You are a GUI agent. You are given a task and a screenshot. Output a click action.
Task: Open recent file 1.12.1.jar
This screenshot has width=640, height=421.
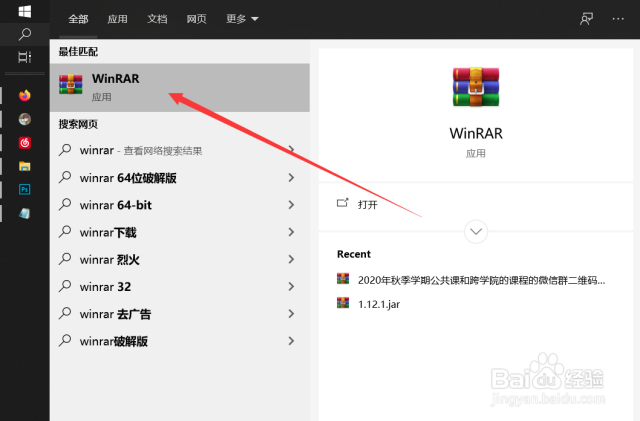tap(379, 304)
